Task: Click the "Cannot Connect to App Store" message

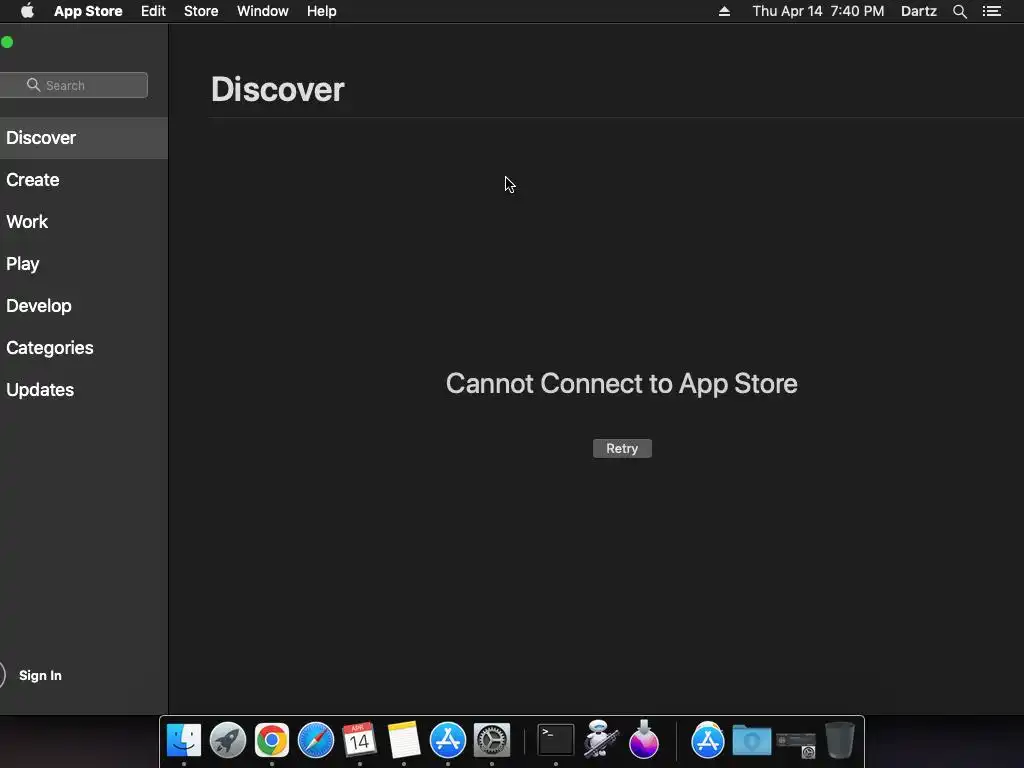Action: [622, 383]
